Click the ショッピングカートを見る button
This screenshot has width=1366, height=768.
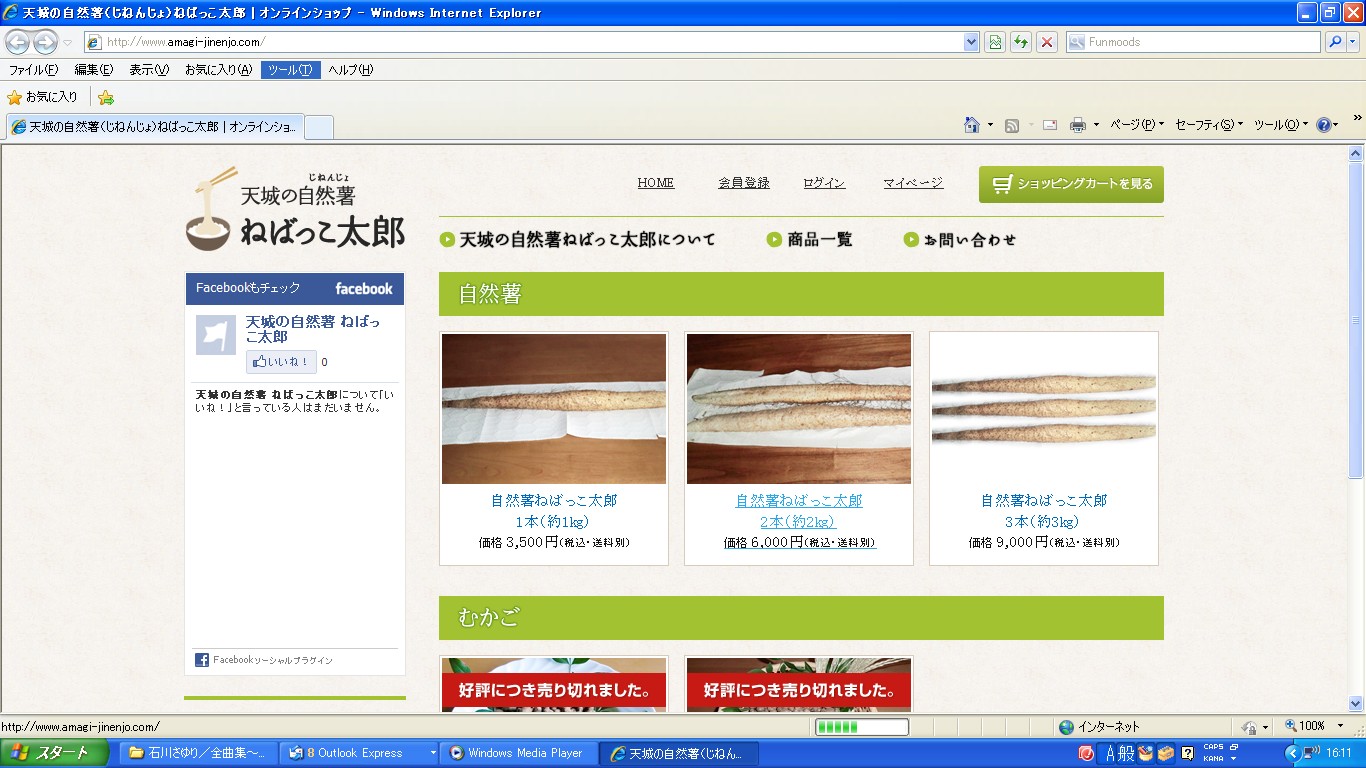pos(1071,184)
